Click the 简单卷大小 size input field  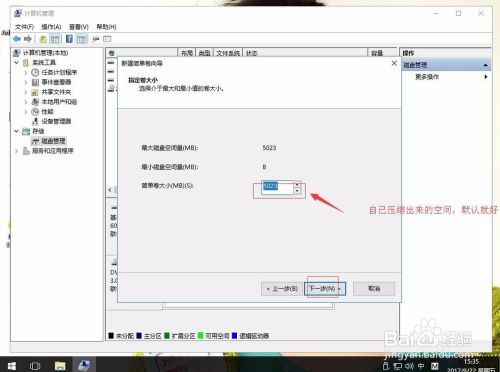click(277, 188)
